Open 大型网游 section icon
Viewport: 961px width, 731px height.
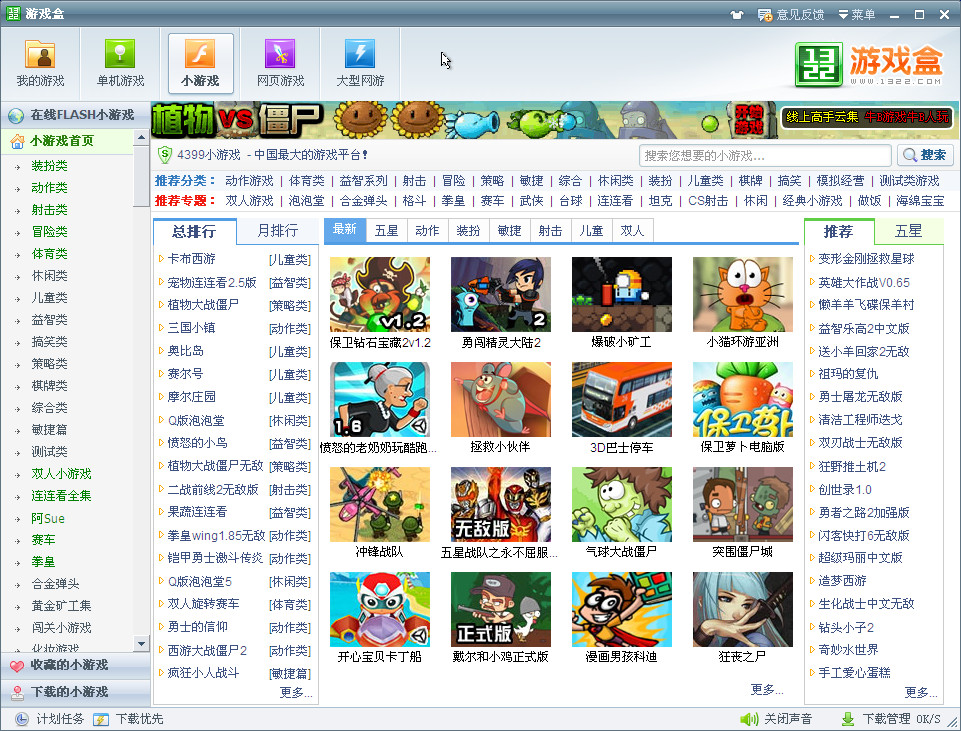(360, 55)
